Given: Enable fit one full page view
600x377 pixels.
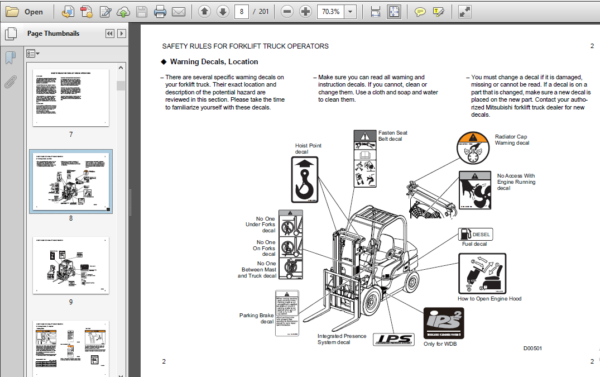Looking at the screenshot, I should point(394,12).
